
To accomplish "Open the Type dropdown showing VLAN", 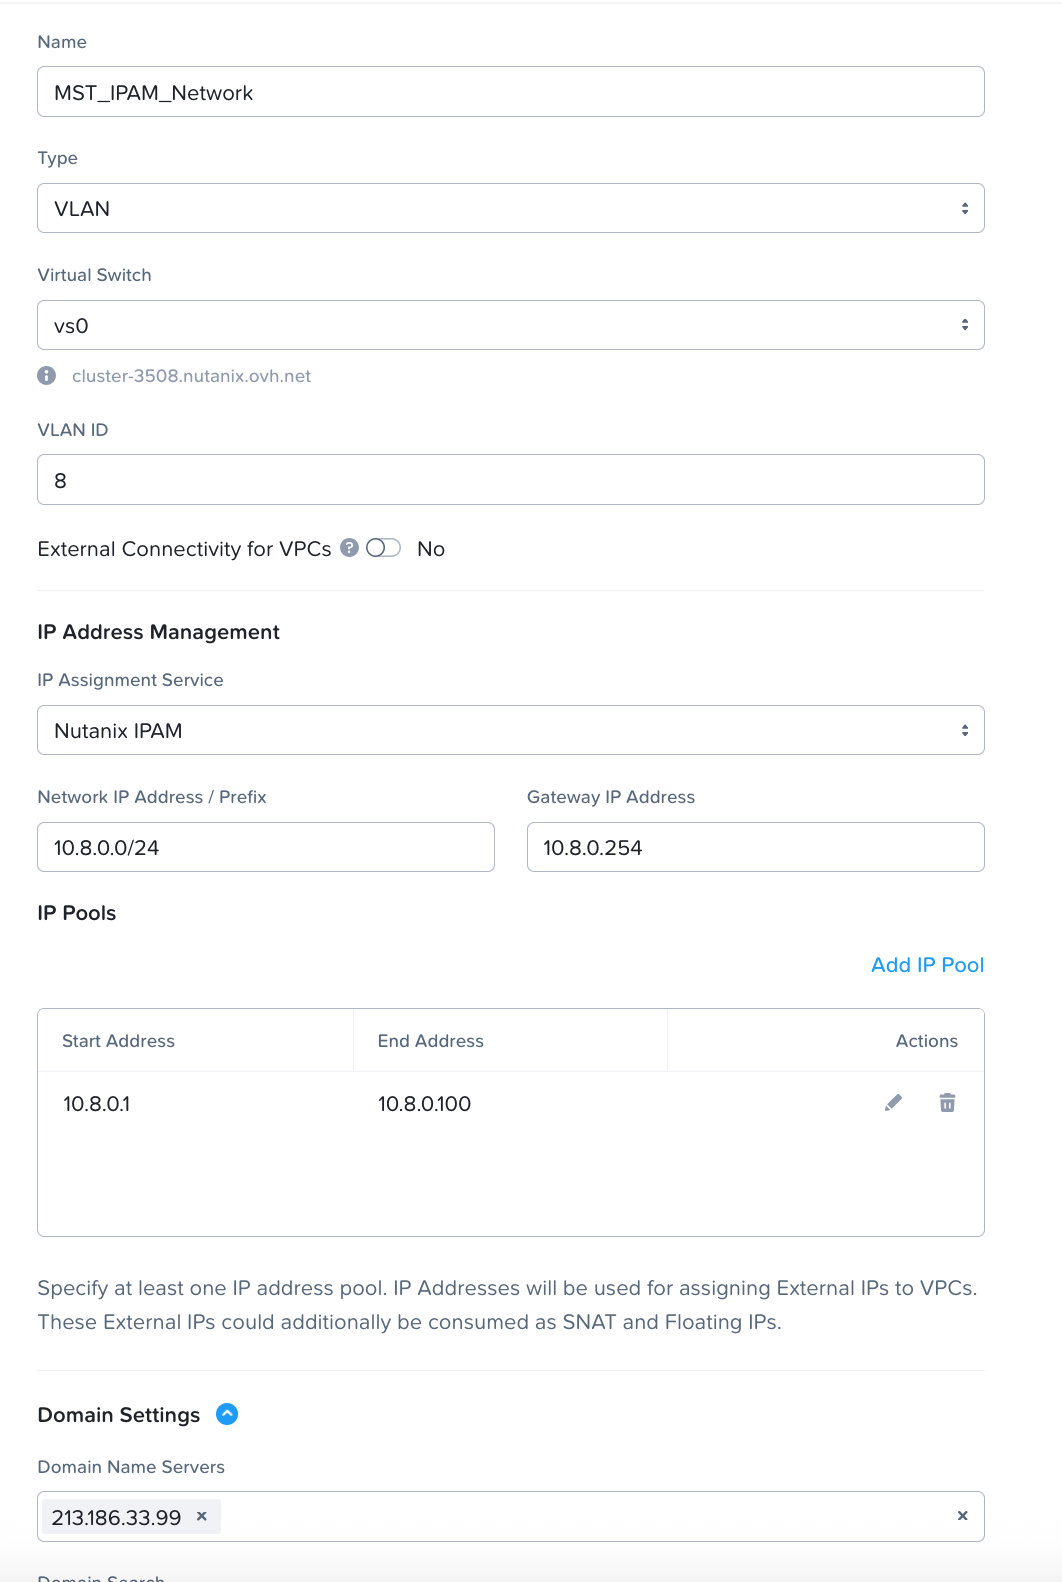I will (510, 208).
